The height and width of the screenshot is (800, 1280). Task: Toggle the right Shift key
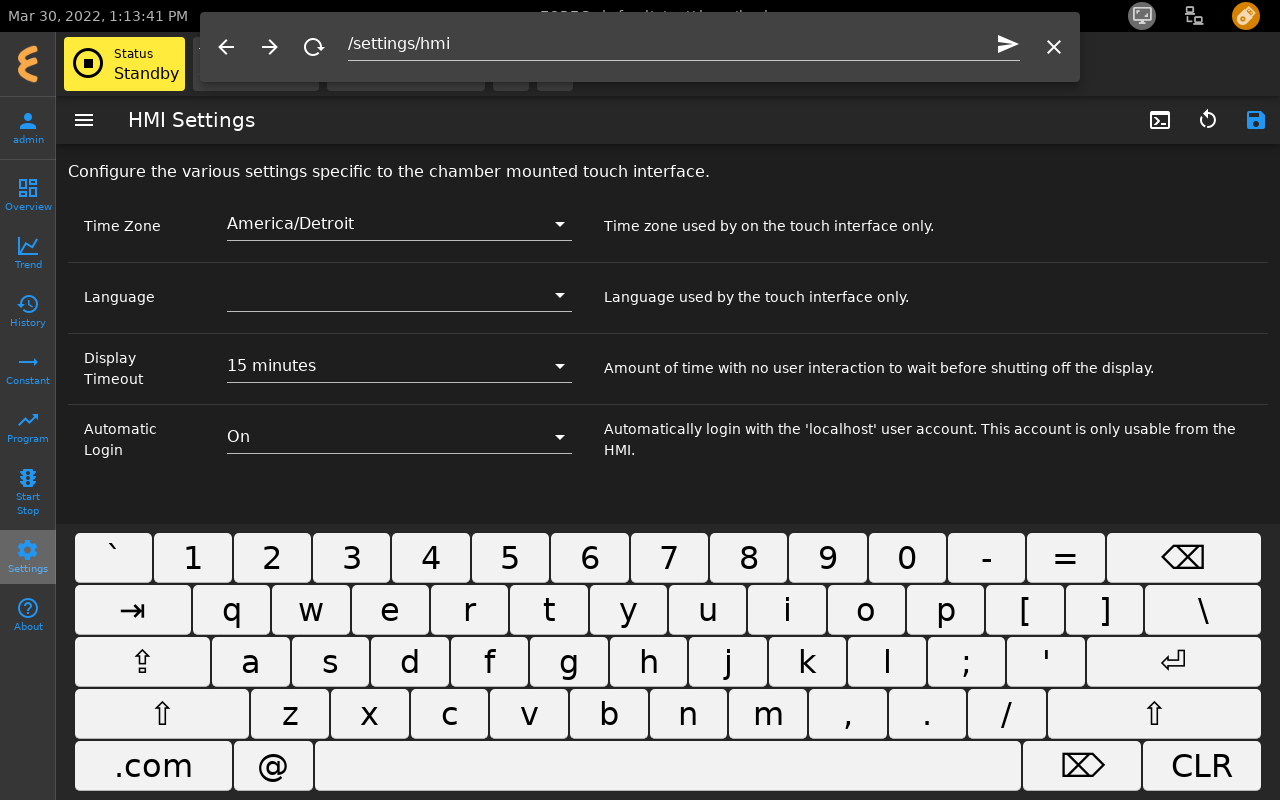click(1154, 714)
